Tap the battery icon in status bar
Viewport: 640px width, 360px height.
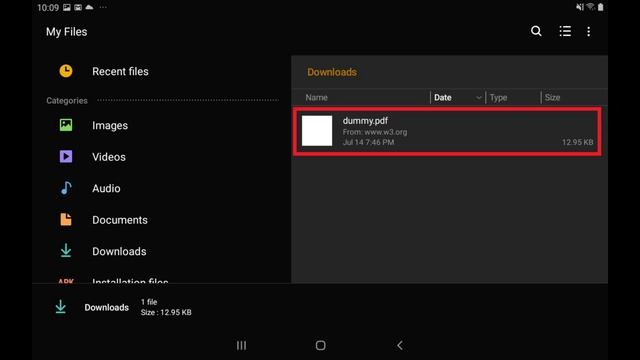[x=600, y=7]
